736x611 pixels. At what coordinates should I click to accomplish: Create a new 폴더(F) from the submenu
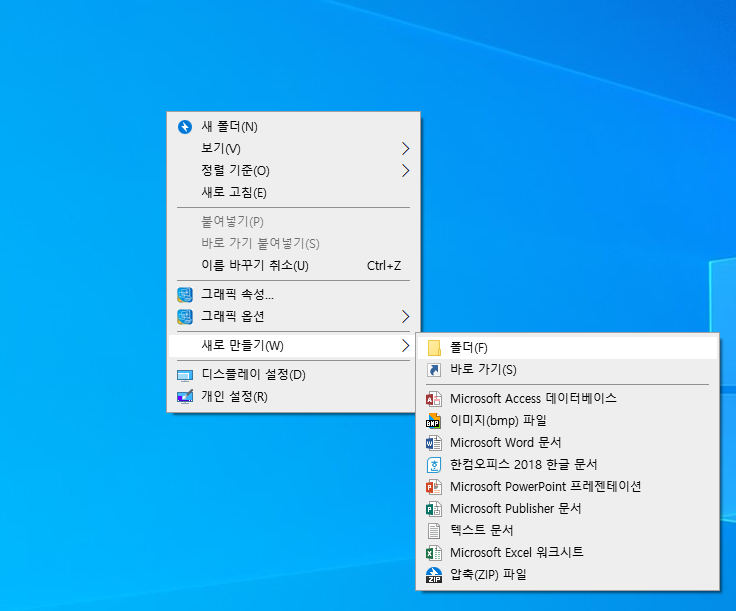(x=468, y=348)
